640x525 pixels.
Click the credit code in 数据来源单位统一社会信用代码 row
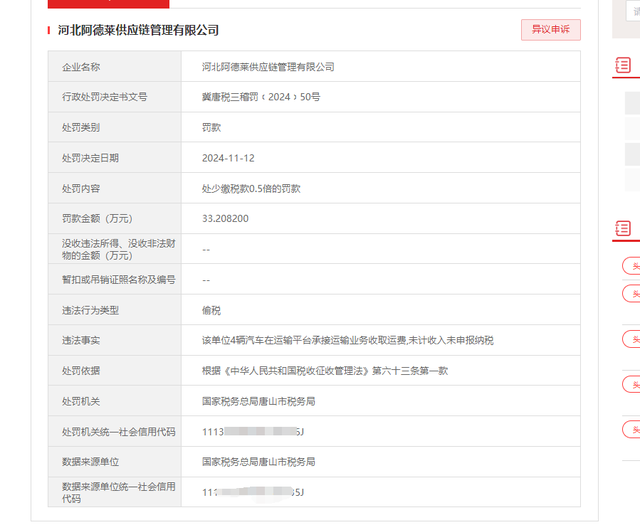(x=253, y=492)
